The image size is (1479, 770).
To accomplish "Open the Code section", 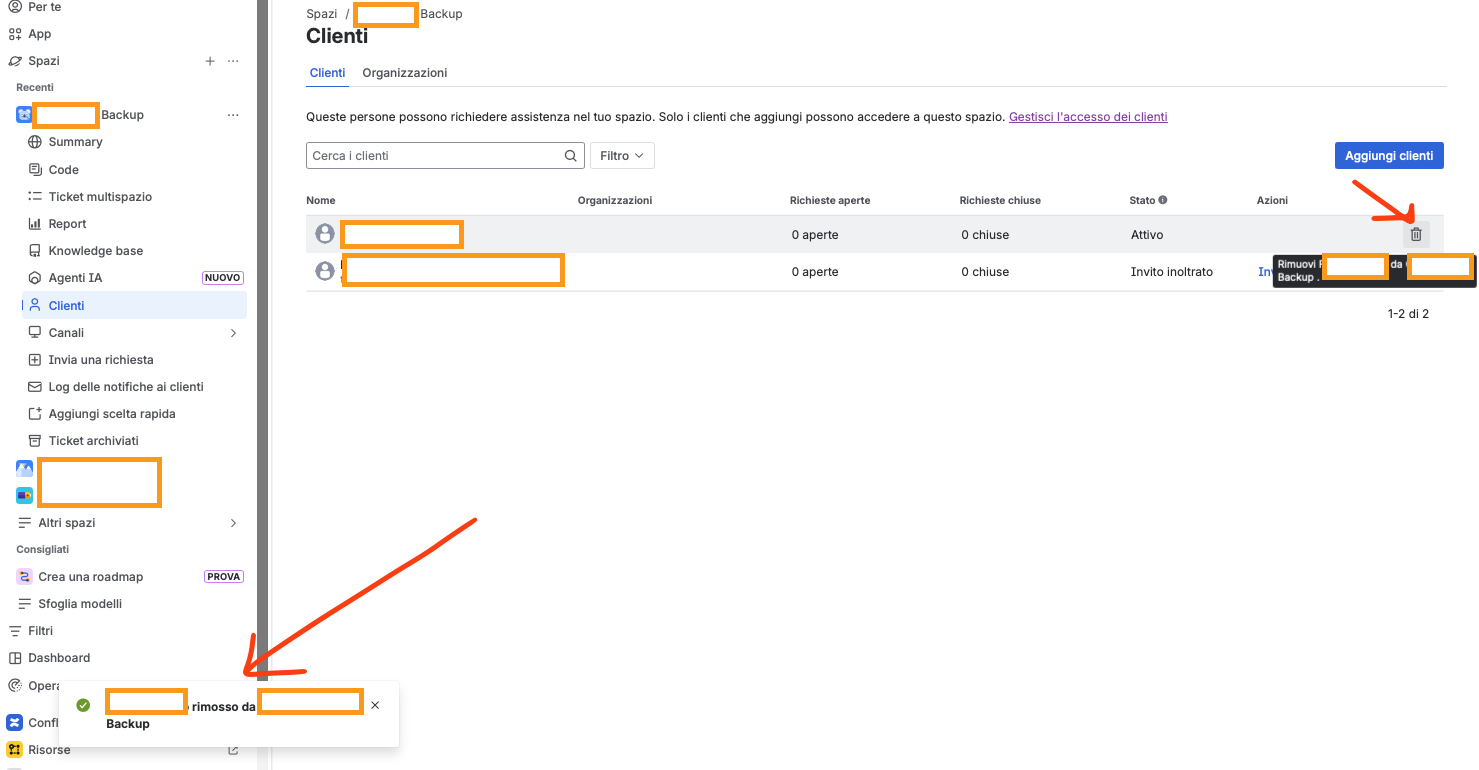I will (63, 170).
